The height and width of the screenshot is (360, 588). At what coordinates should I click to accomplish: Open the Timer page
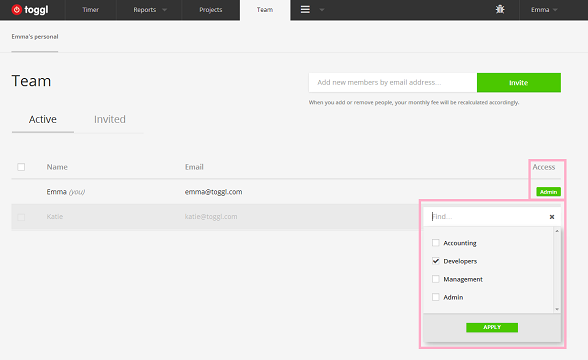91,10
